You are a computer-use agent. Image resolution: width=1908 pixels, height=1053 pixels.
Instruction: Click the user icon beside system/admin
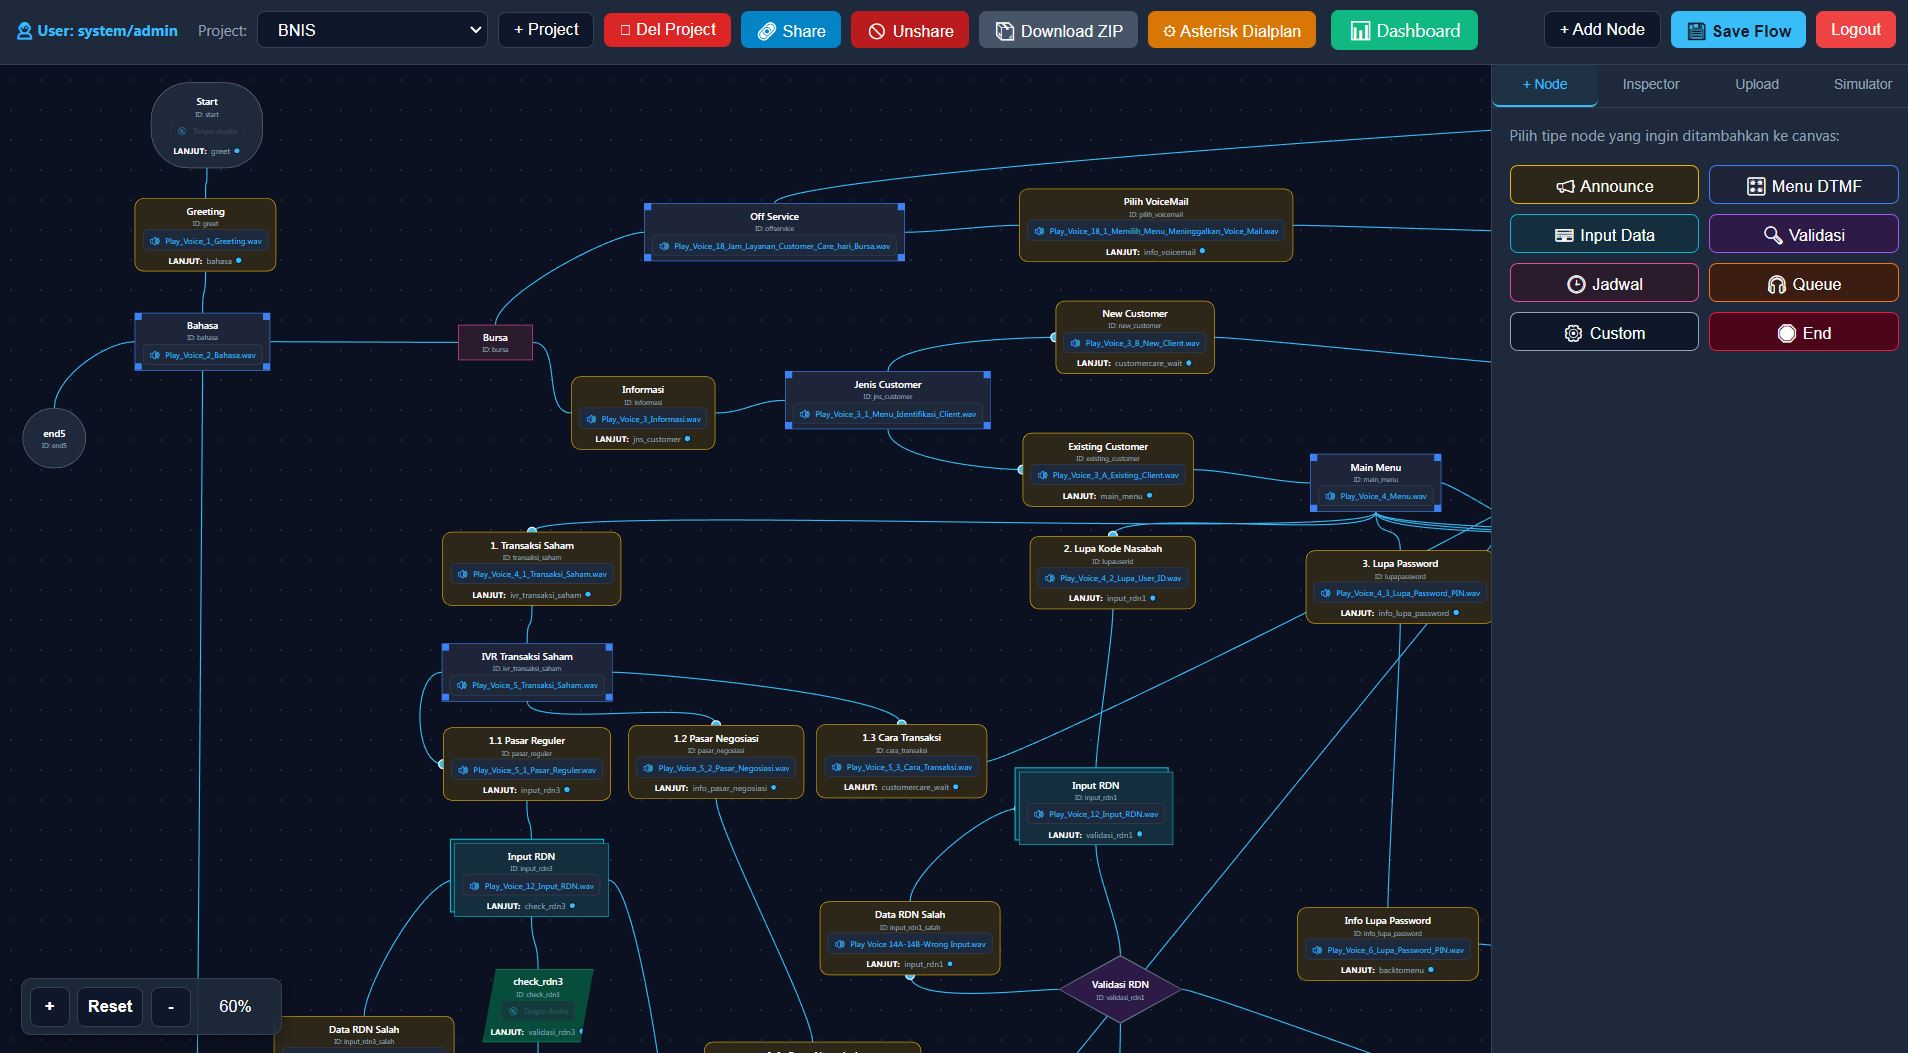pos(25,31)
